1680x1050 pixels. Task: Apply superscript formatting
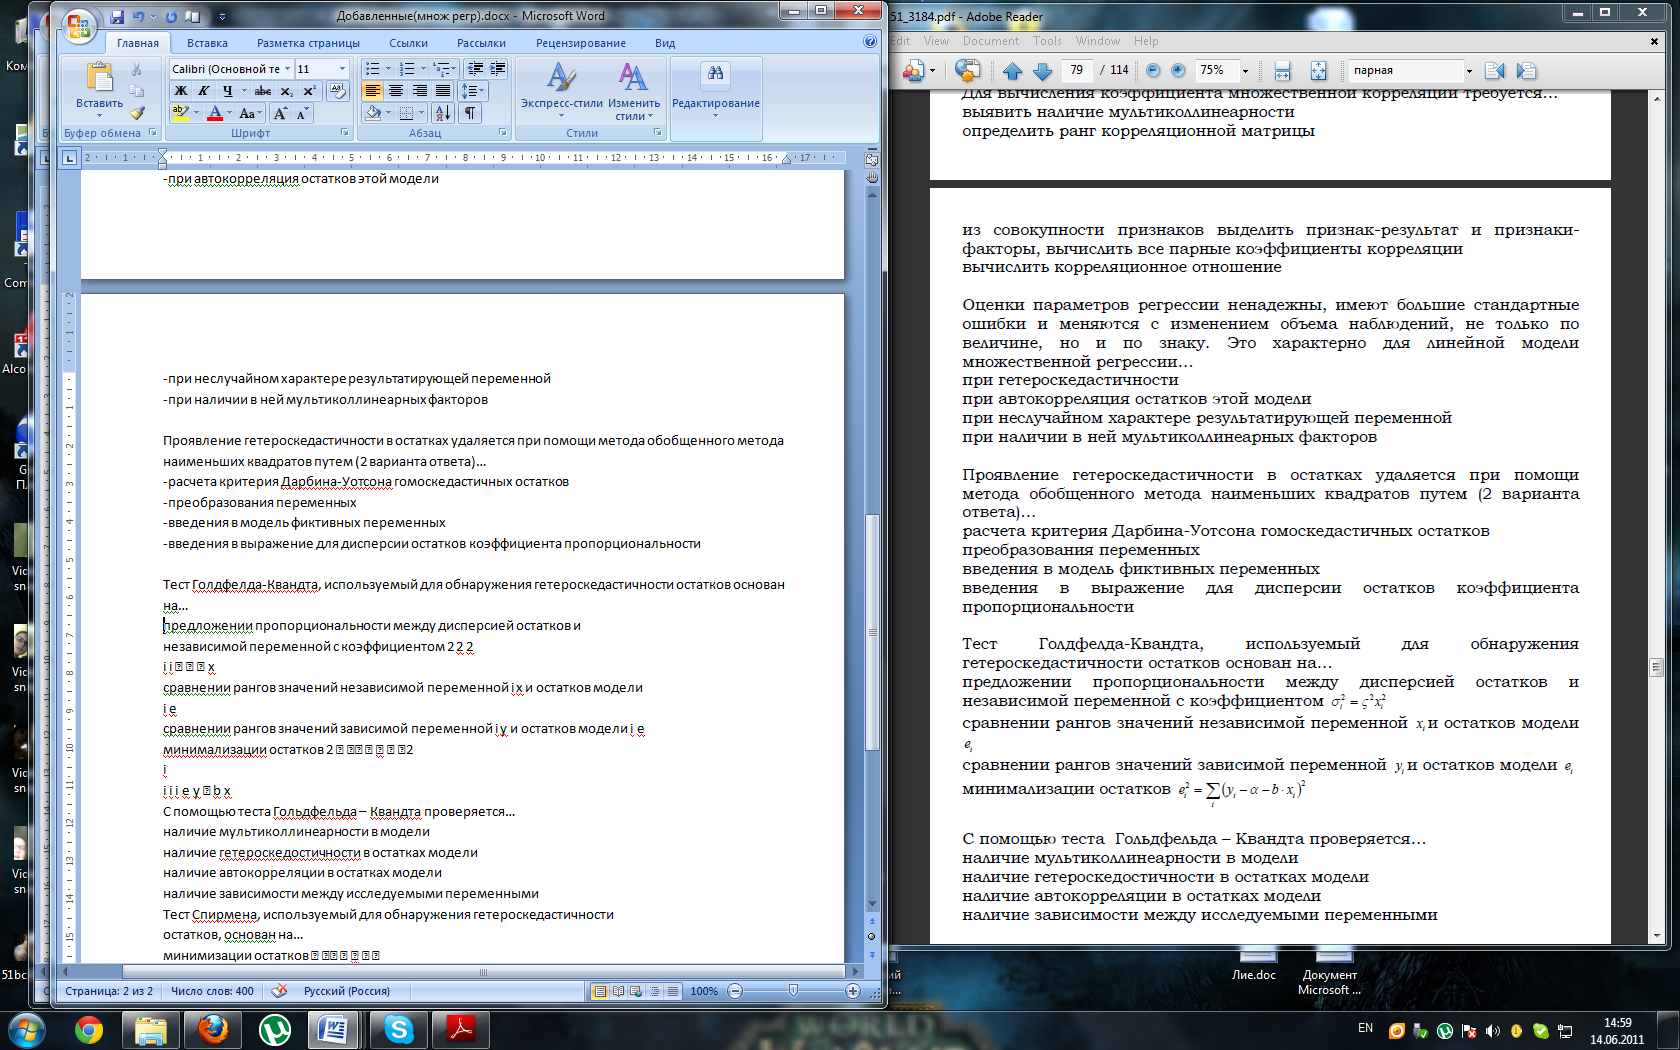pyautogui.click(x=309, y=91)
